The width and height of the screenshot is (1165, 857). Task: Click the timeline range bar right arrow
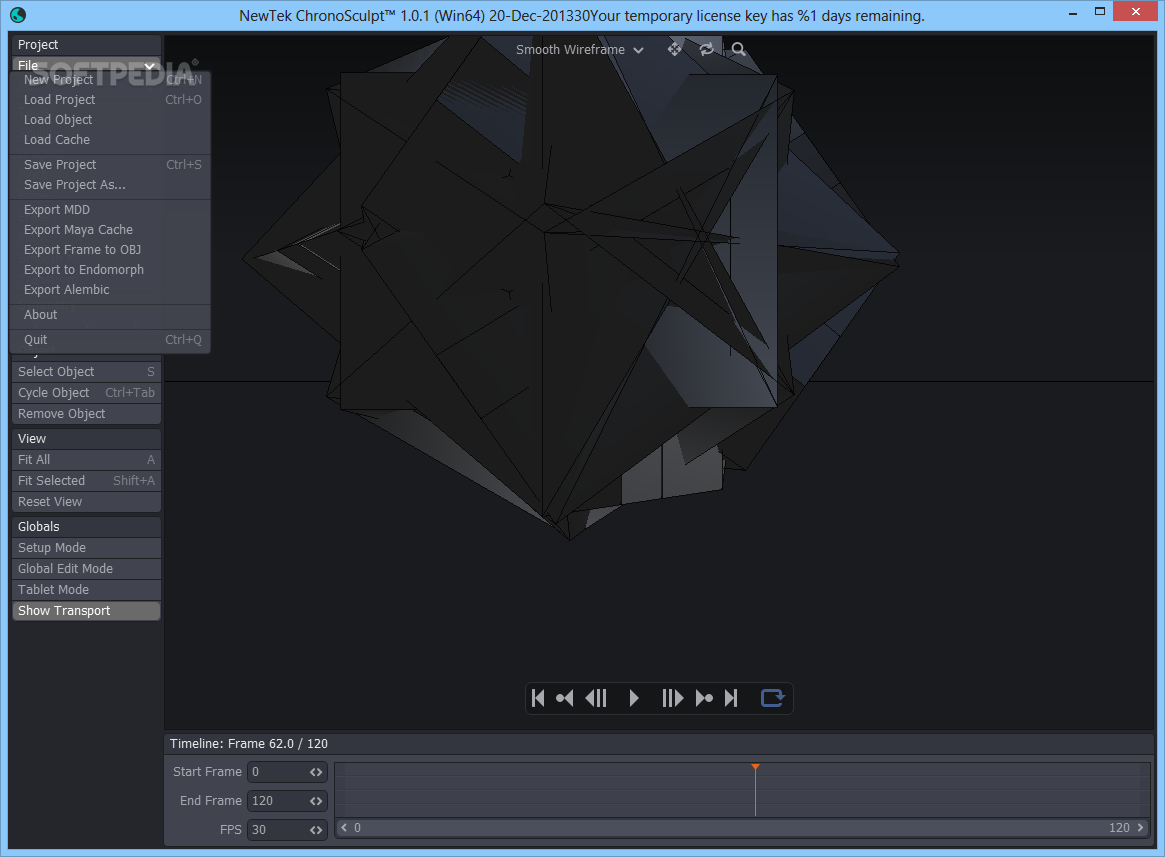click(x=1140, y=827)
